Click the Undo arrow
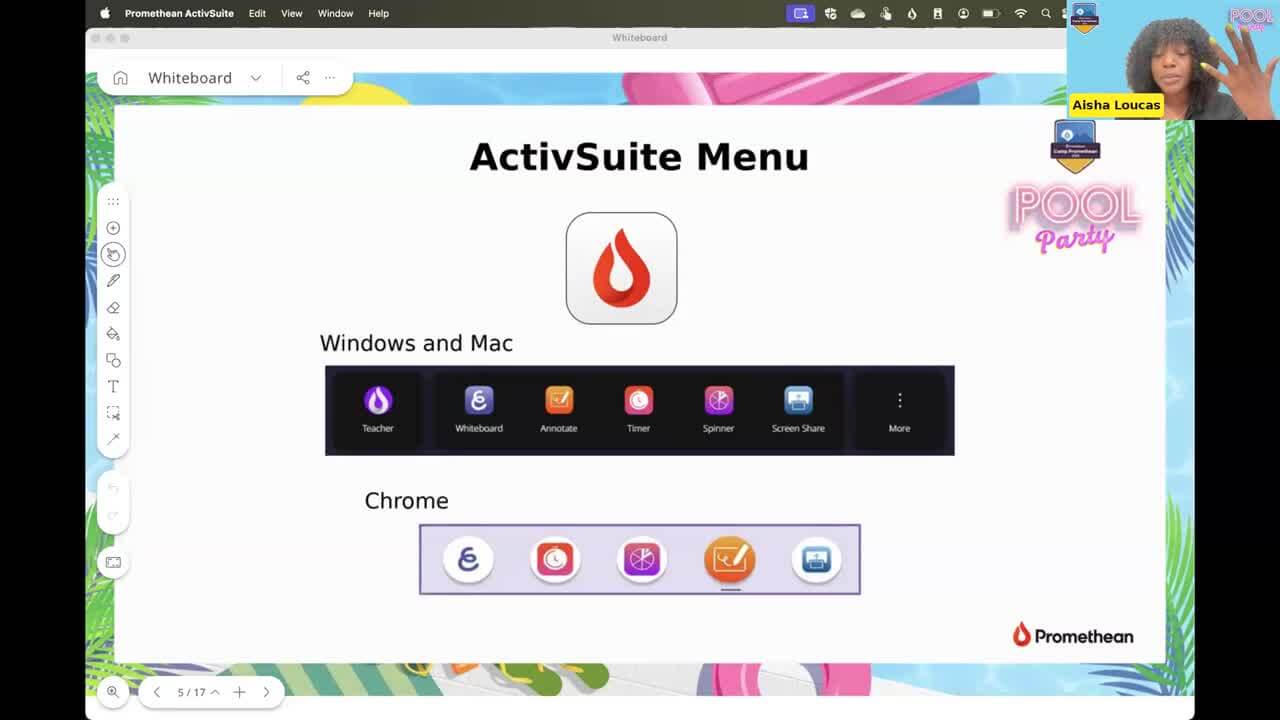 point(113,489)
